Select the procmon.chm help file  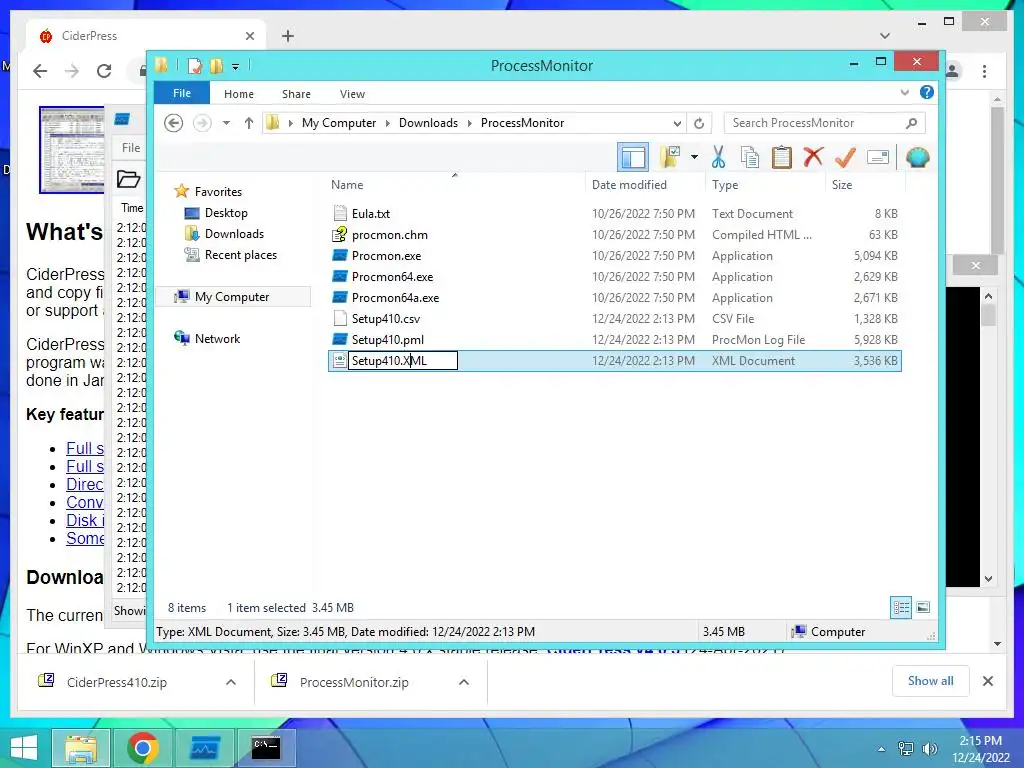389,234
